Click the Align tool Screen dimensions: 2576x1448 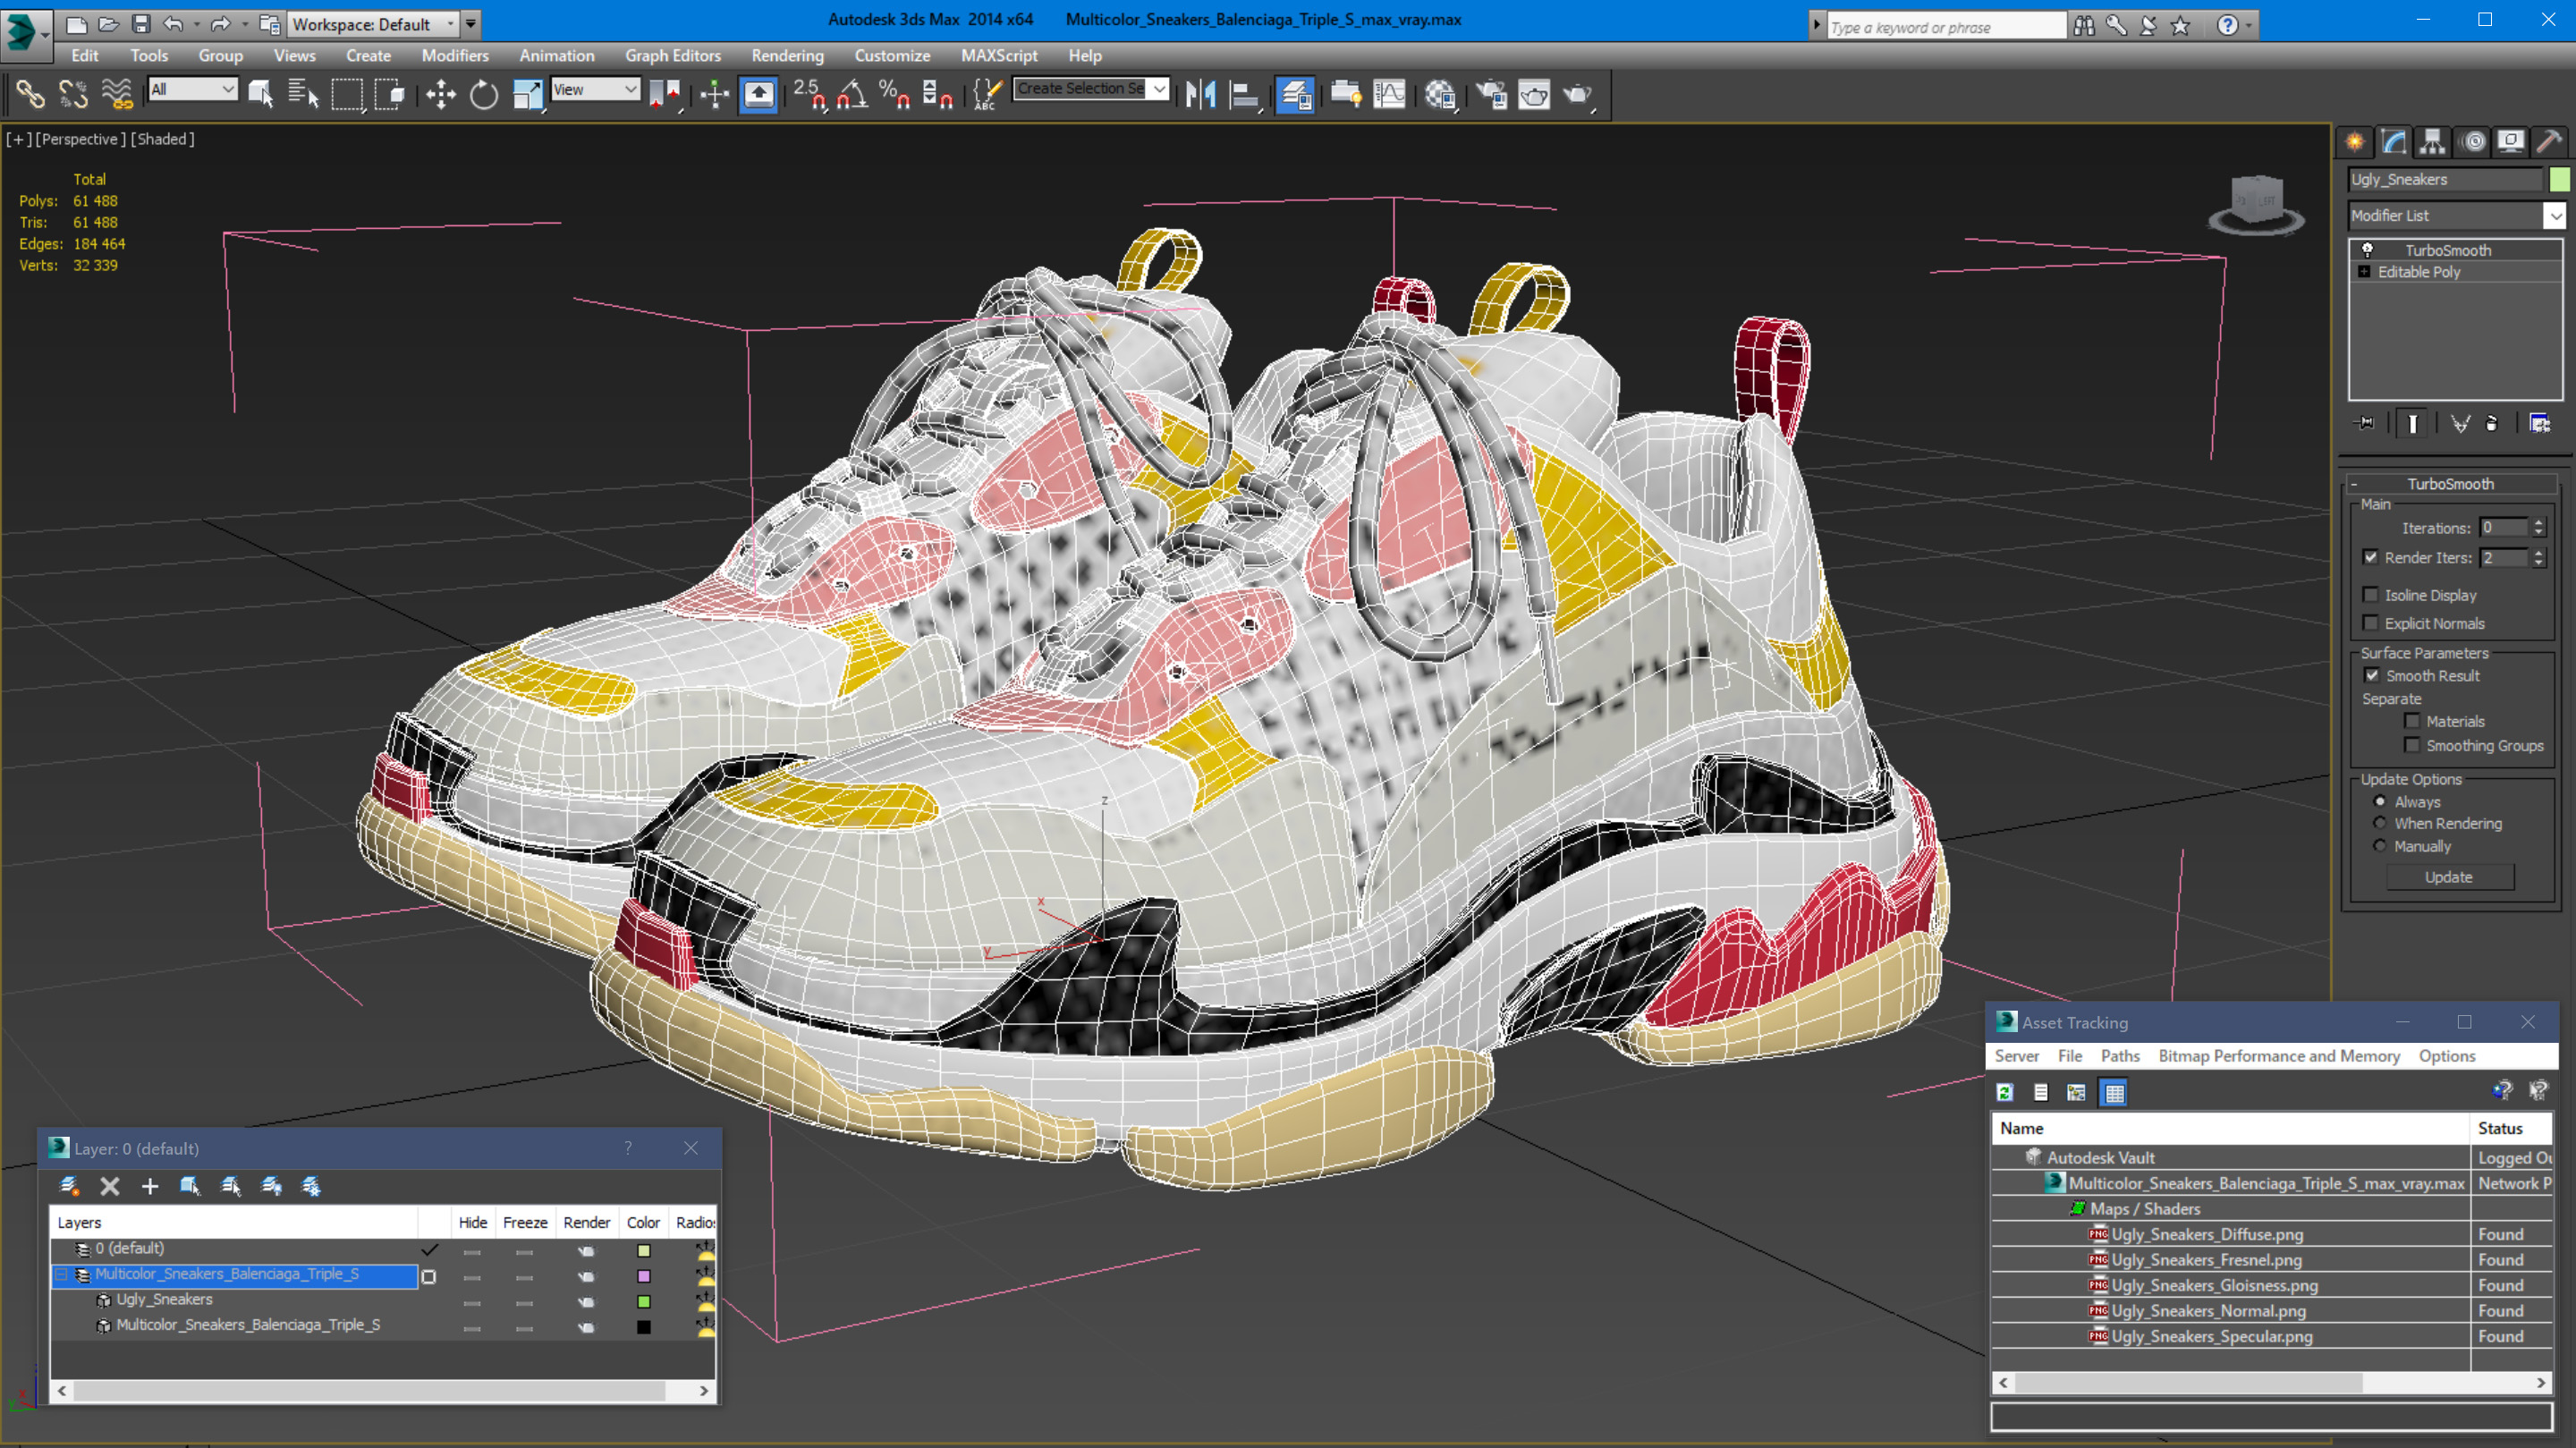coord(1244,94)
